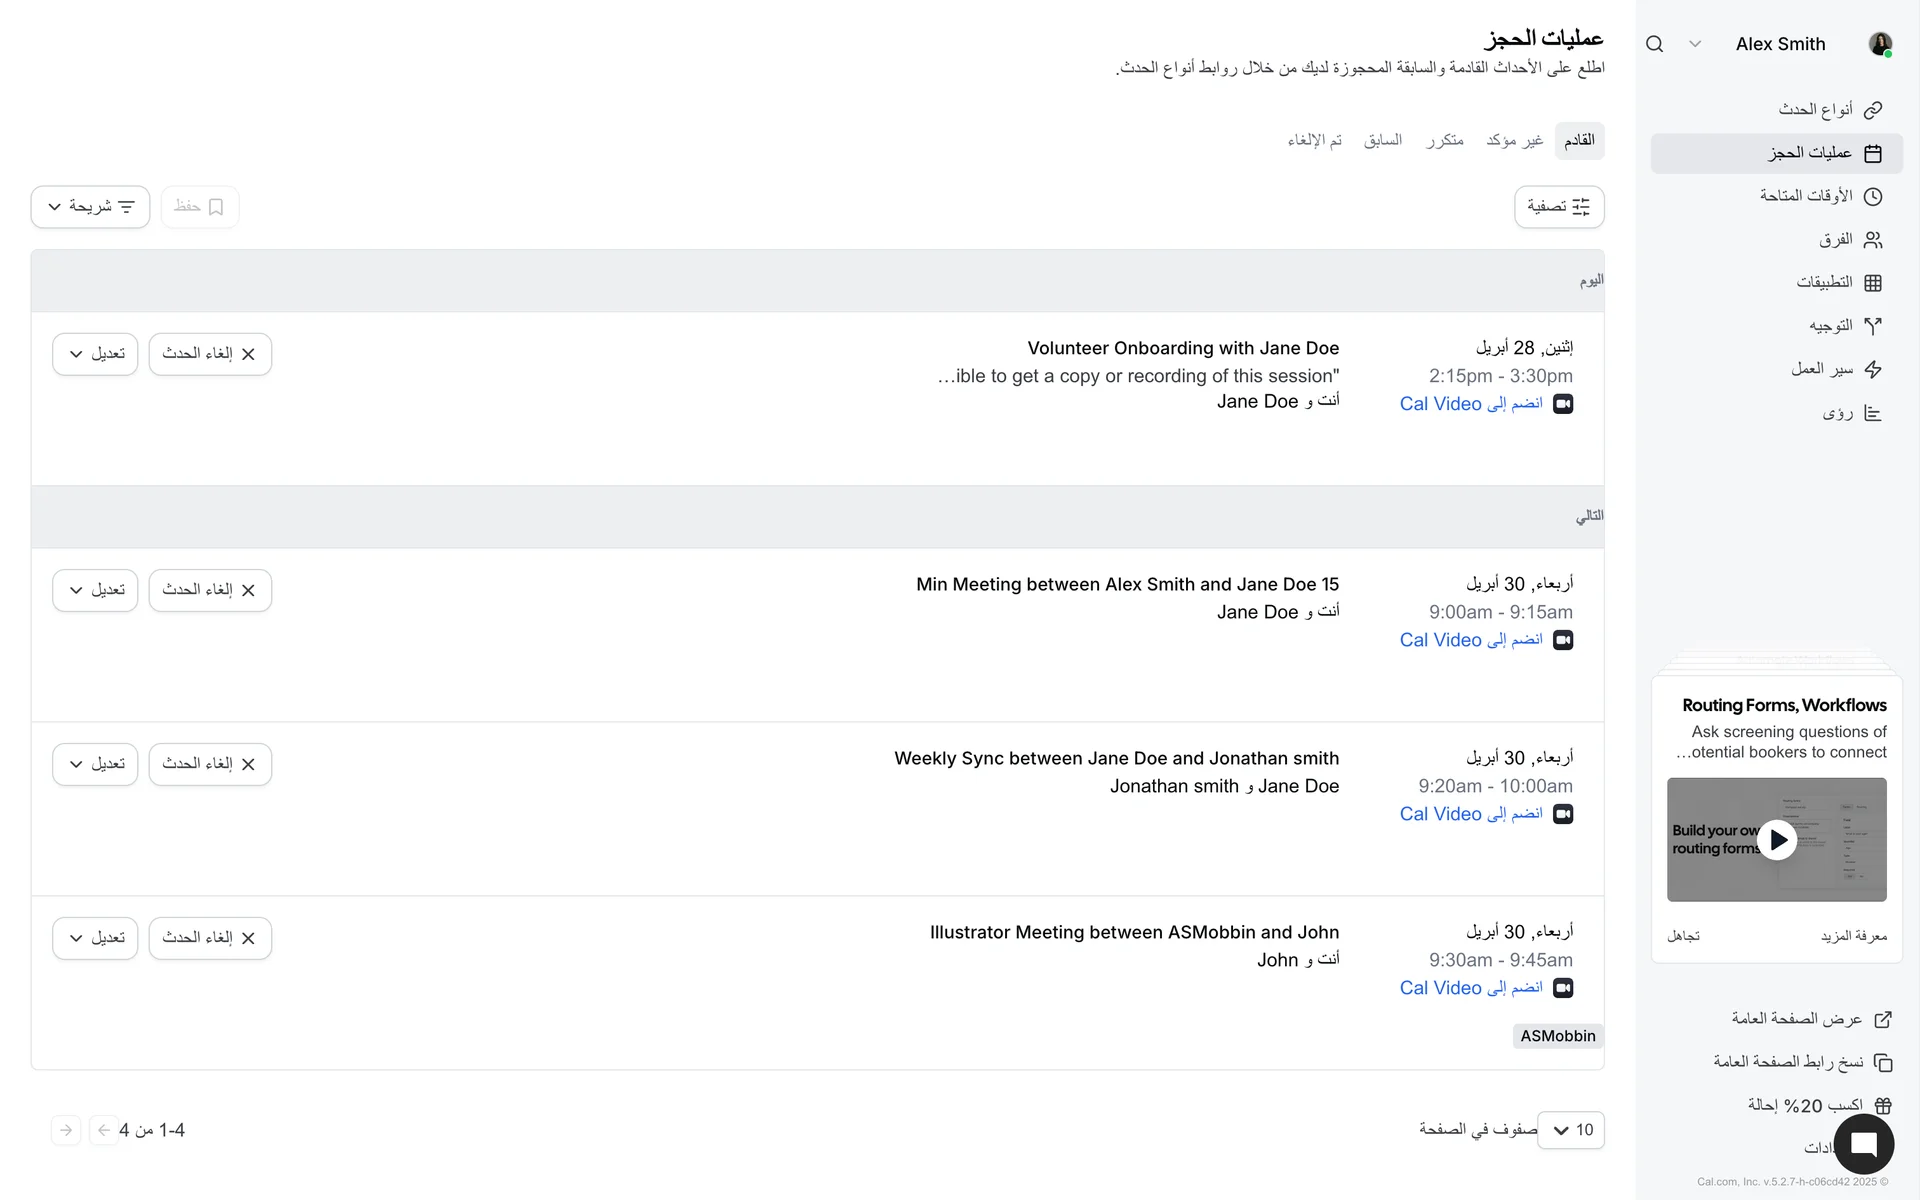Screen dimensions: 1920x1200
Task: Open Routing via the fork icon
Action: point(1873,326)
